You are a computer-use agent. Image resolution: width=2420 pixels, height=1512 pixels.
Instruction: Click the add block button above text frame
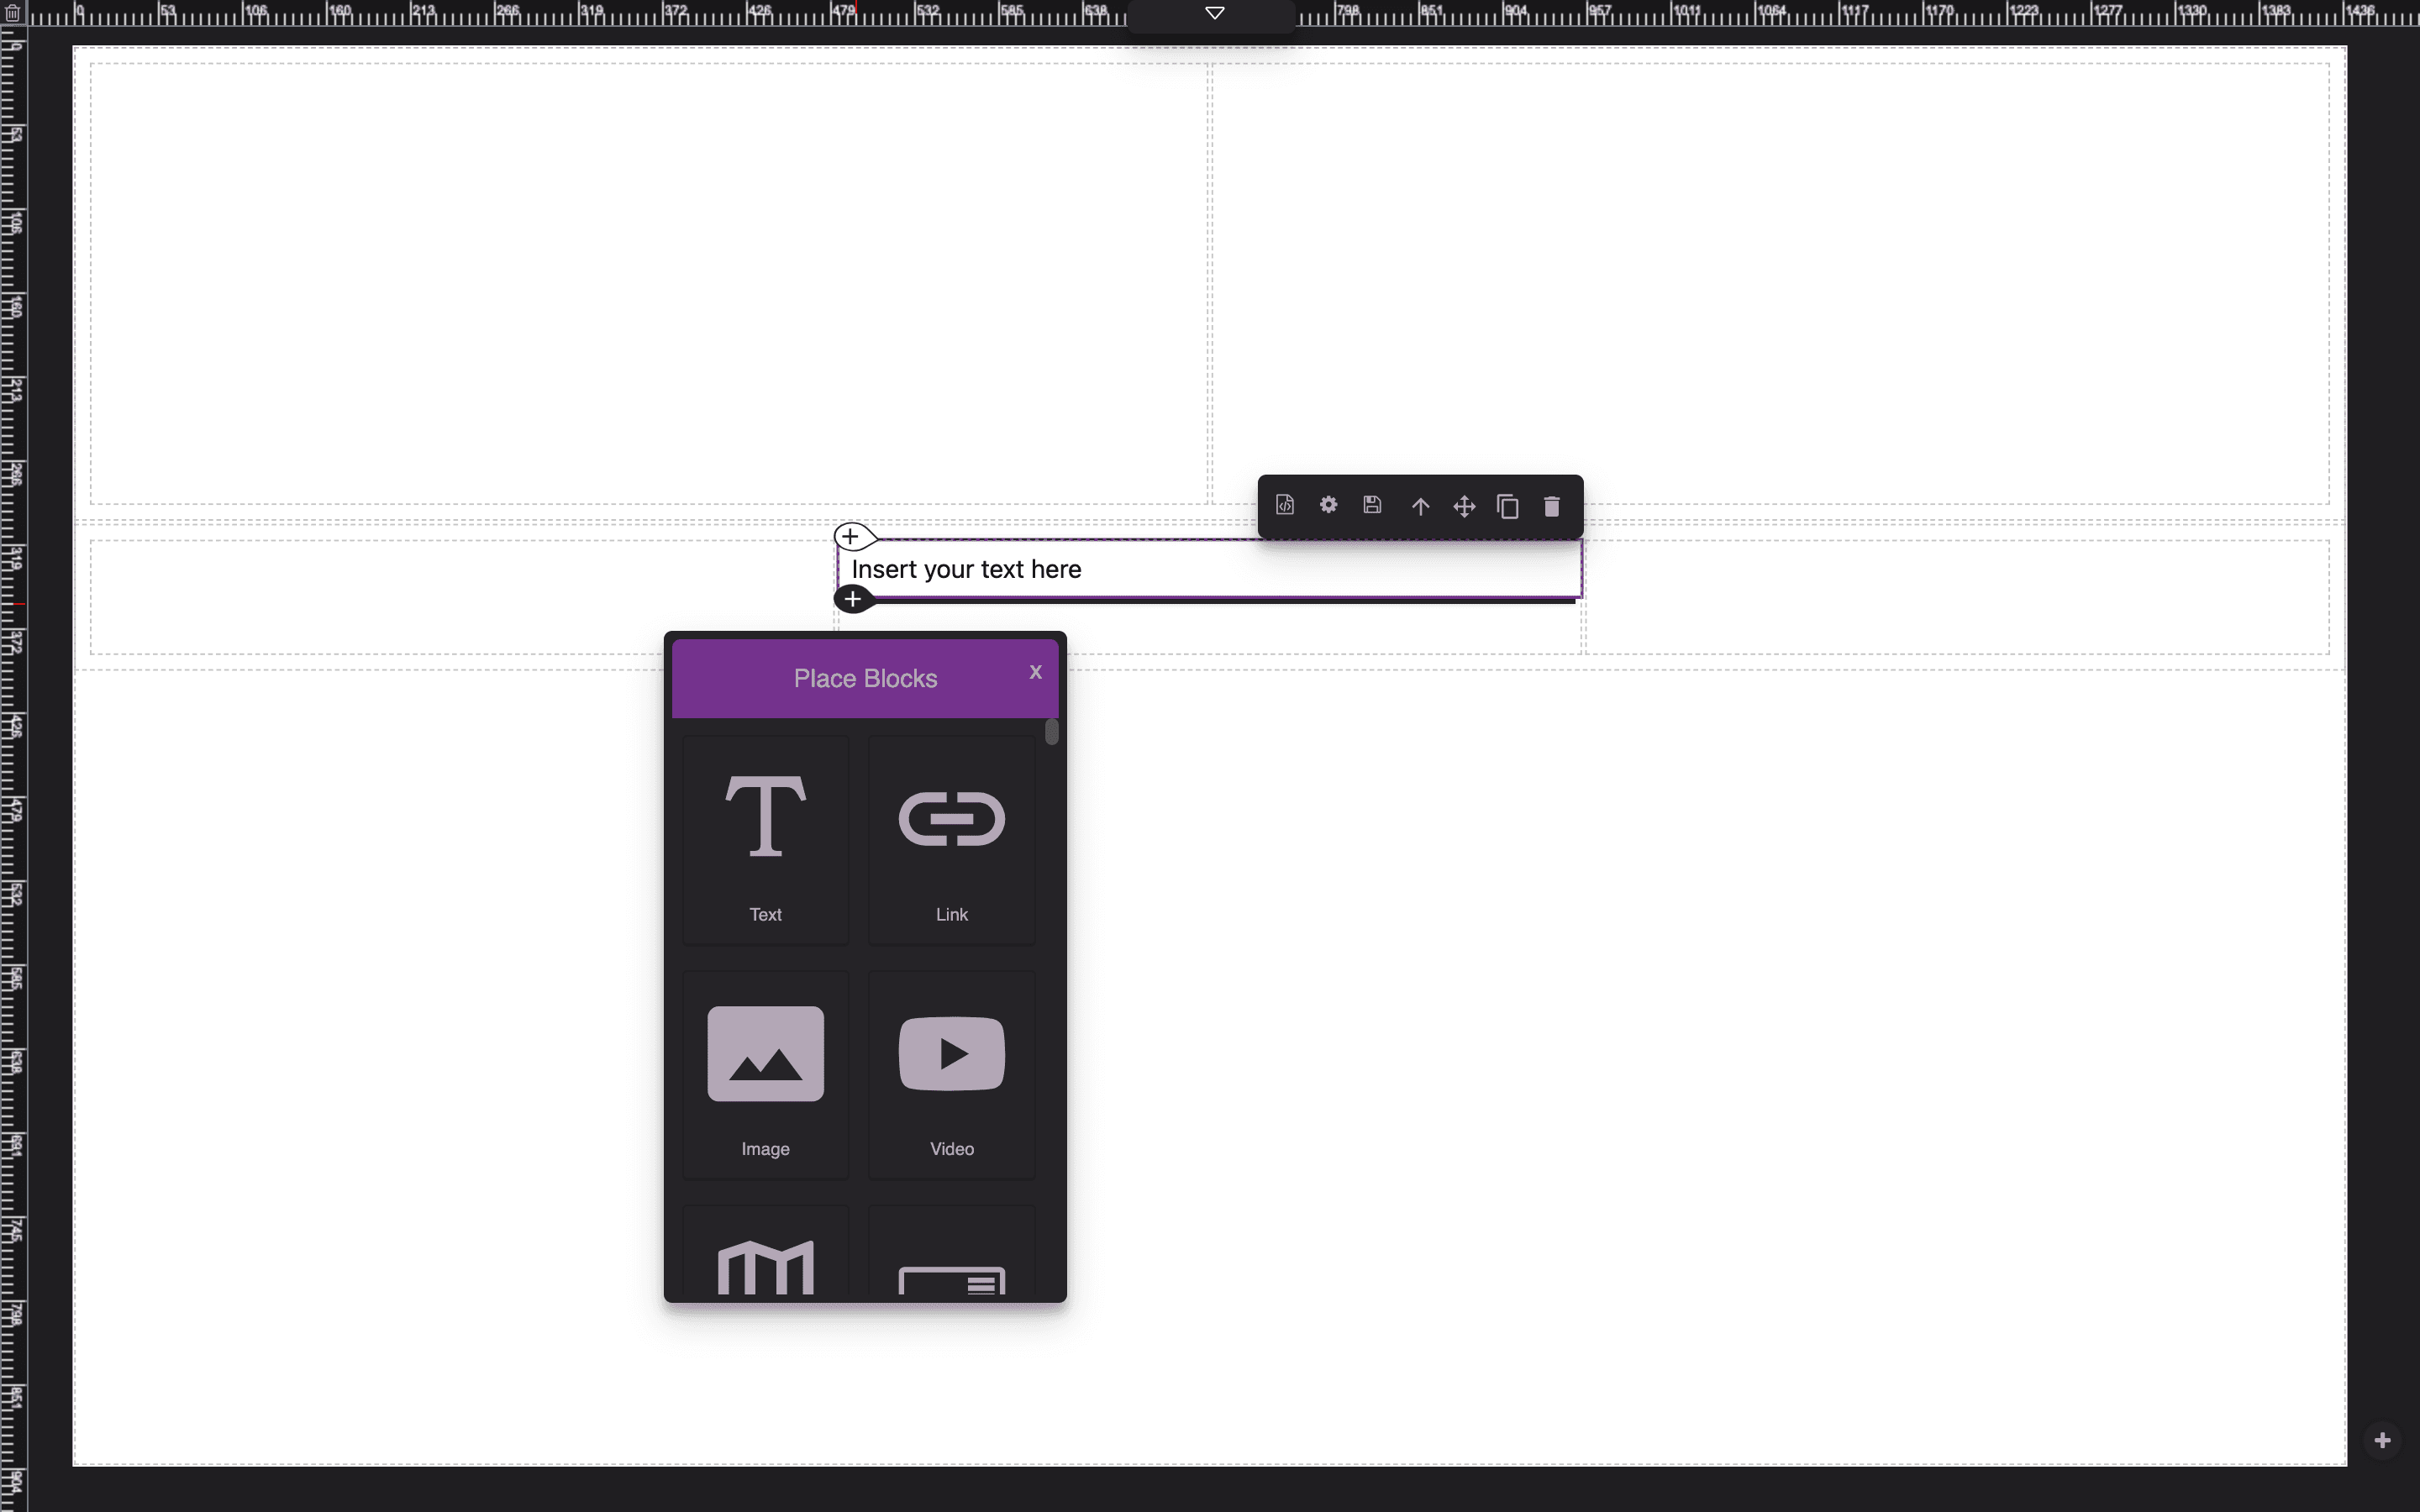[850, 535]
